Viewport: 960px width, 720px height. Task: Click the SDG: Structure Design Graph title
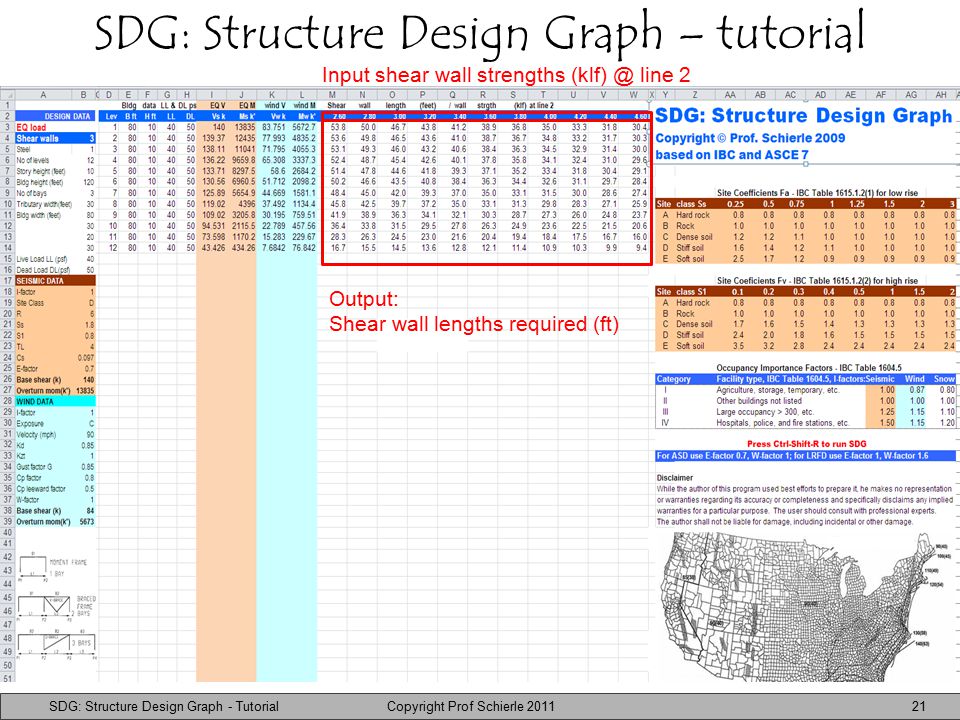coord(803,116)
